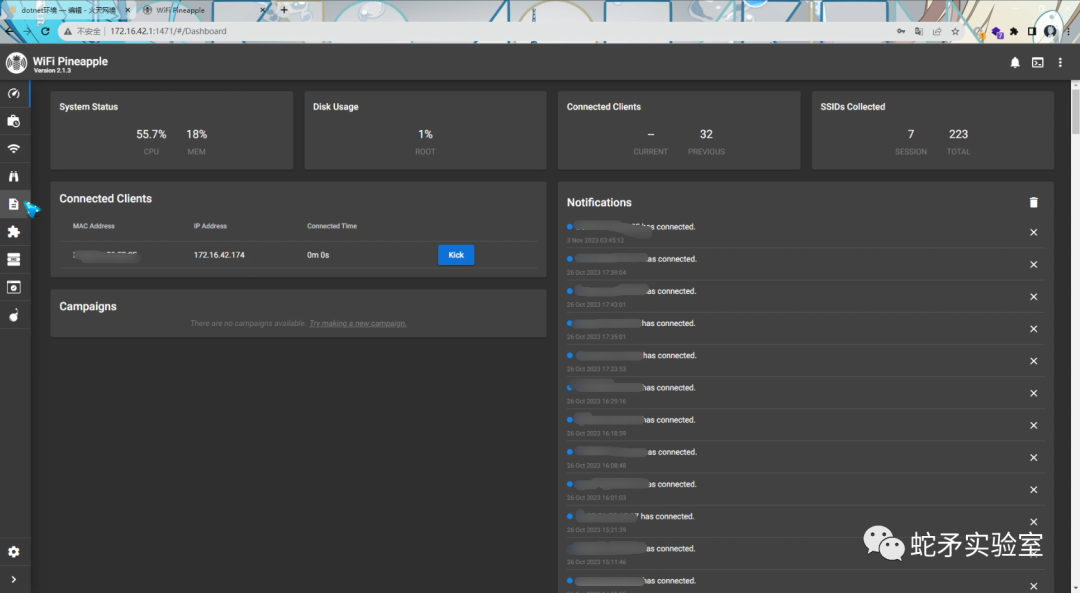Open the Modules puzzle piece icon in sidebar
The width and height of the screenshot is (1080, 593).
tap(14, 231)
